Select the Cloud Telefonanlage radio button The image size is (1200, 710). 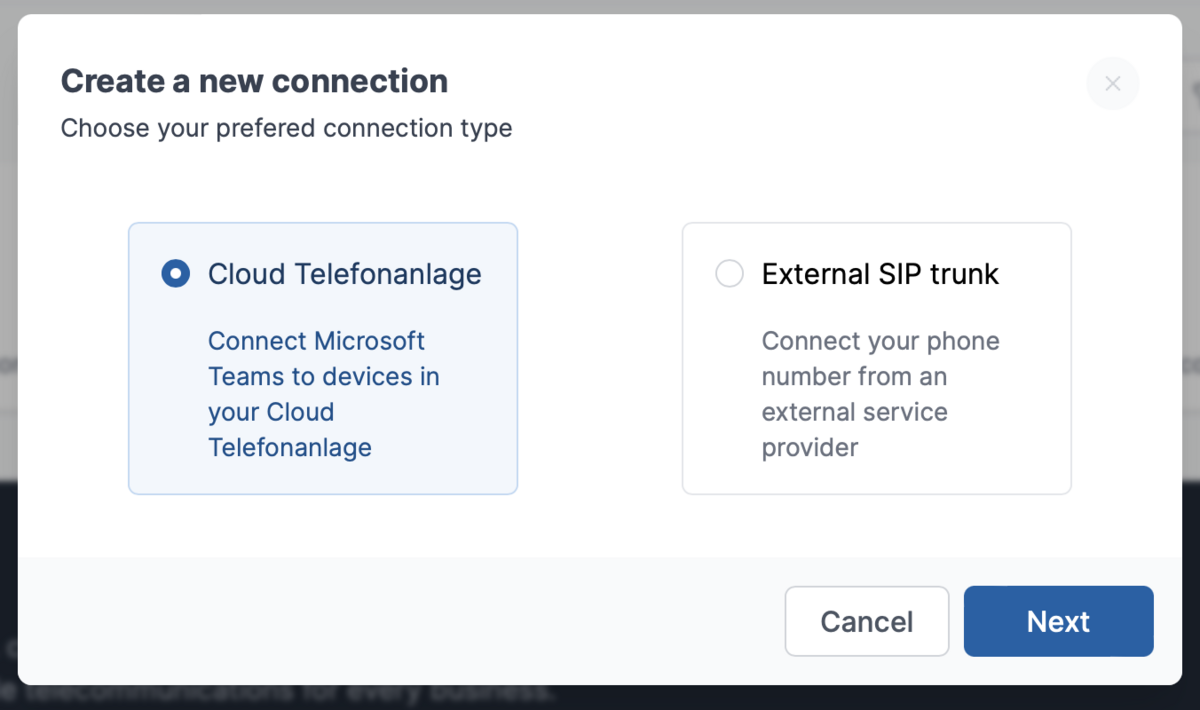point(176,274)
